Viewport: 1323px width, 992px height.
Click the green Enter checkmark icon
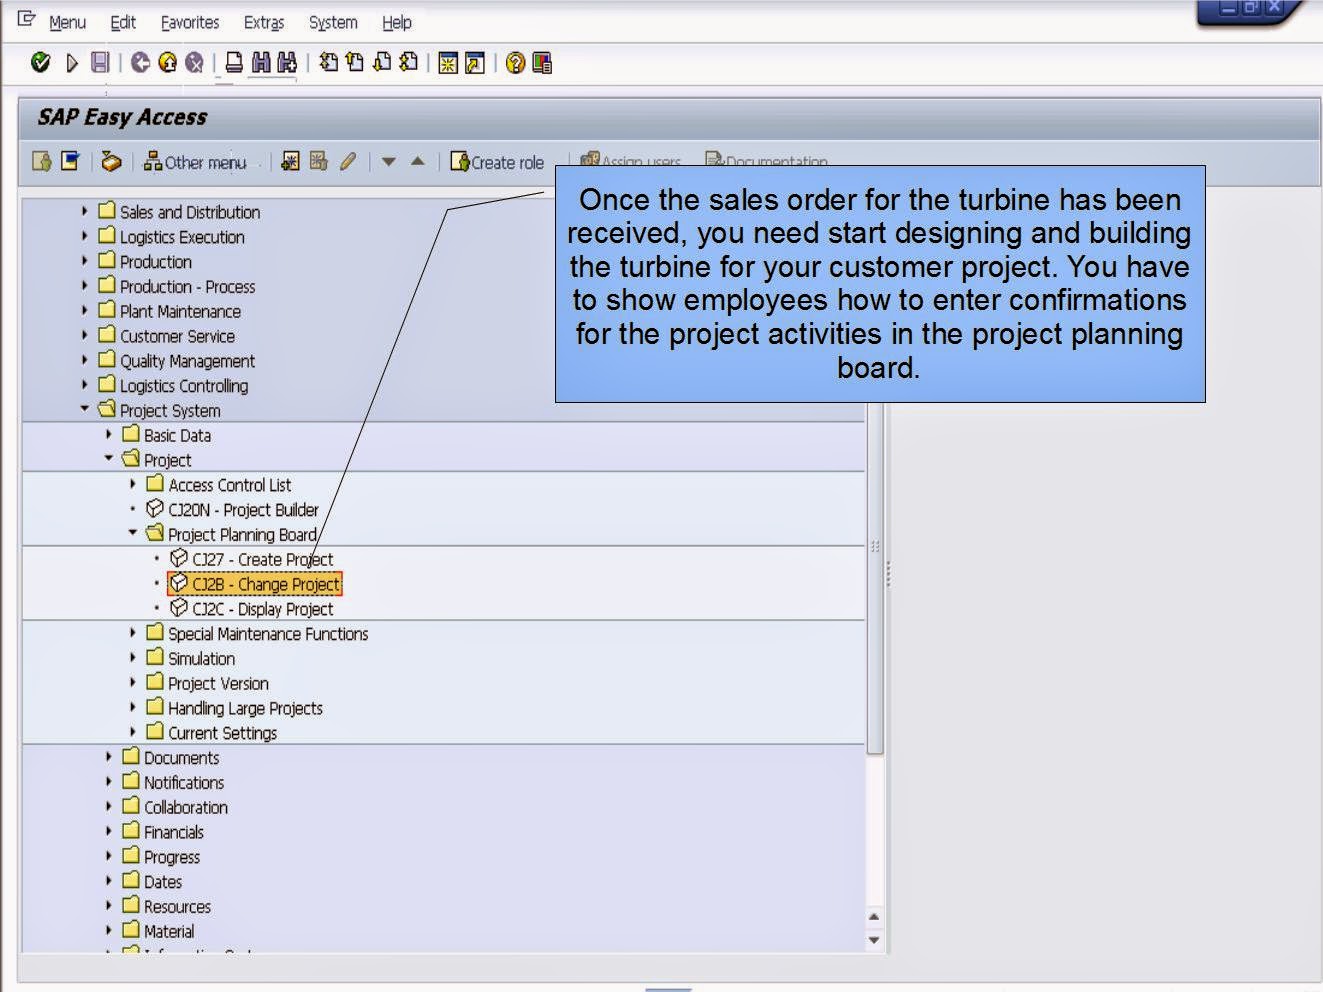[x=40, y=62]
